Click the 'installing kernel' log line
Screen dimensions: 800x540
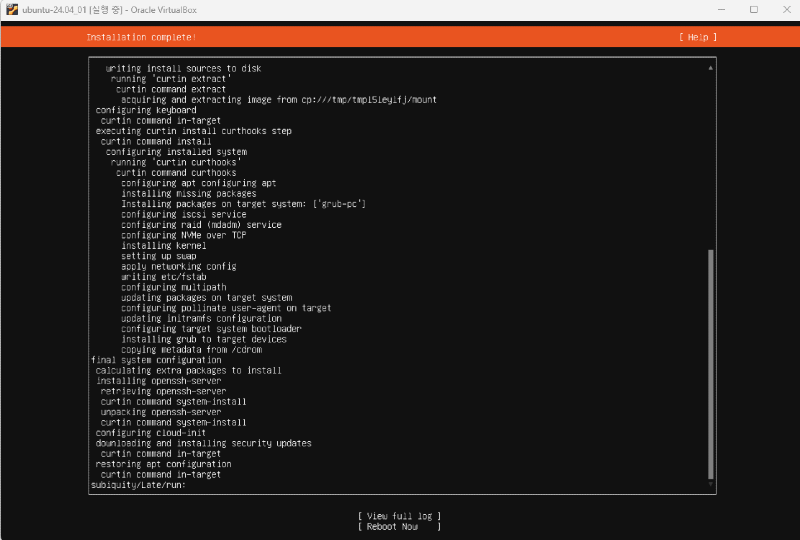(x=163, y=245)
